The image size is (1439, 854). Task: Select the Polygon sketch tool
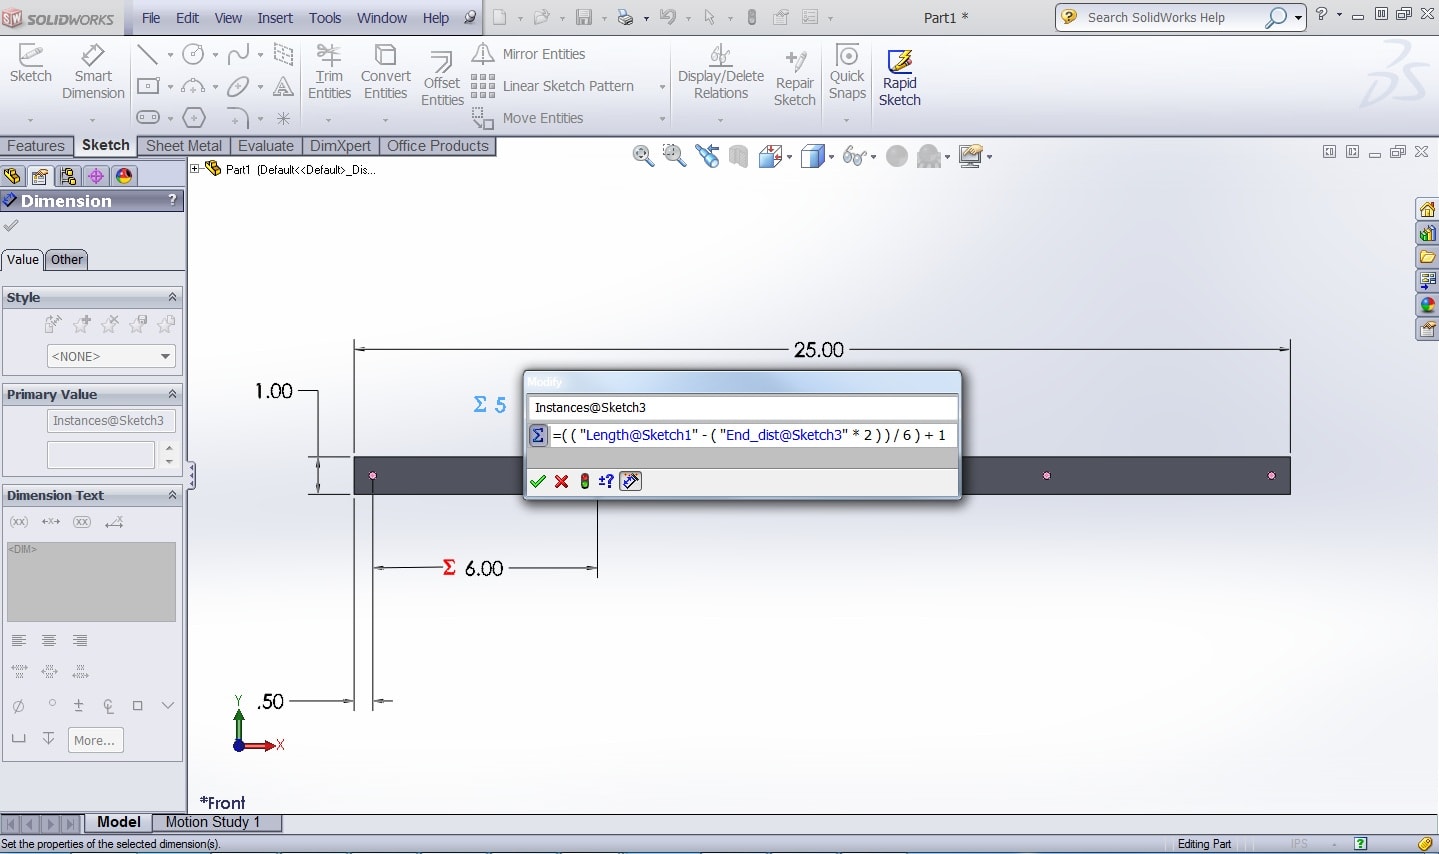[x=194, y=118]
